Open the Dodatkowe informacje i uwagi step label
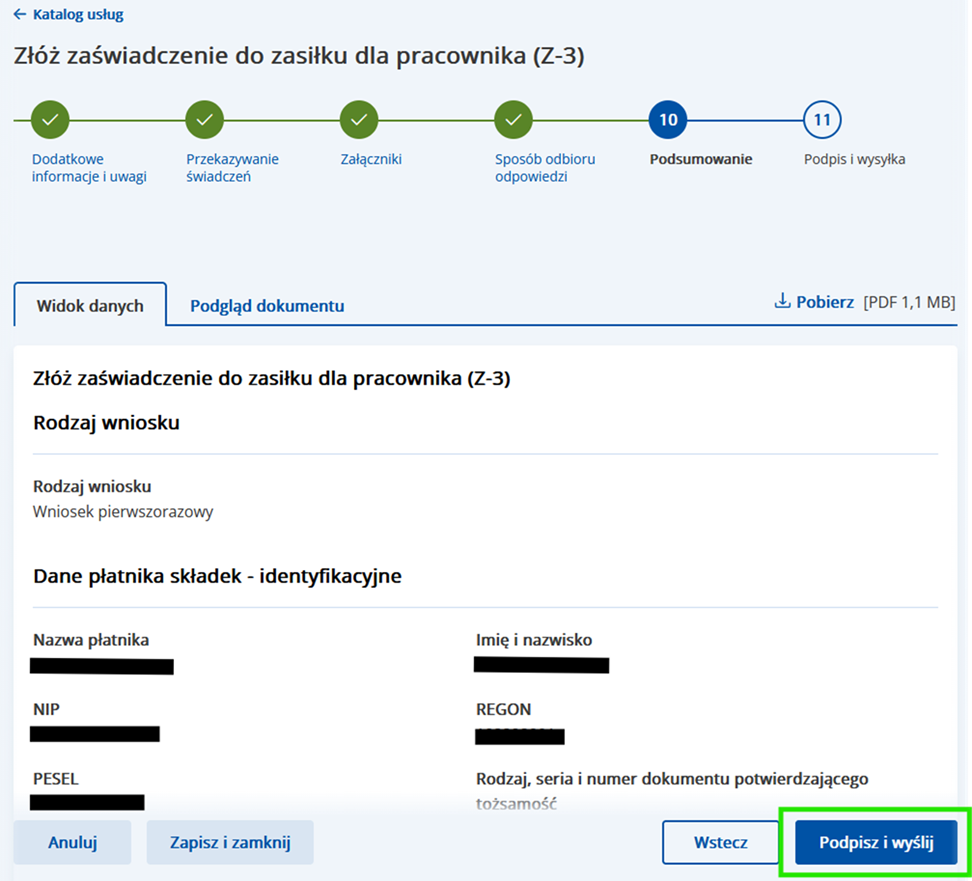This screenshot has width=972, height=881. point(89,168)
